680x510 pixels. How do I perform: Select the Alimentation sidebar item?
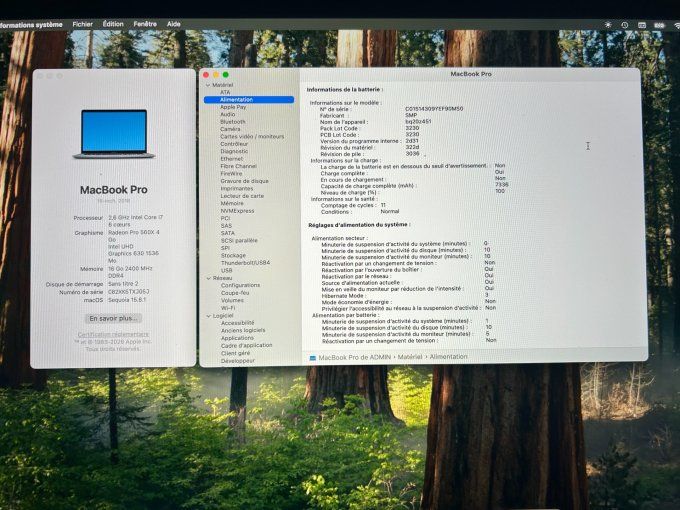tap(249, 100)
